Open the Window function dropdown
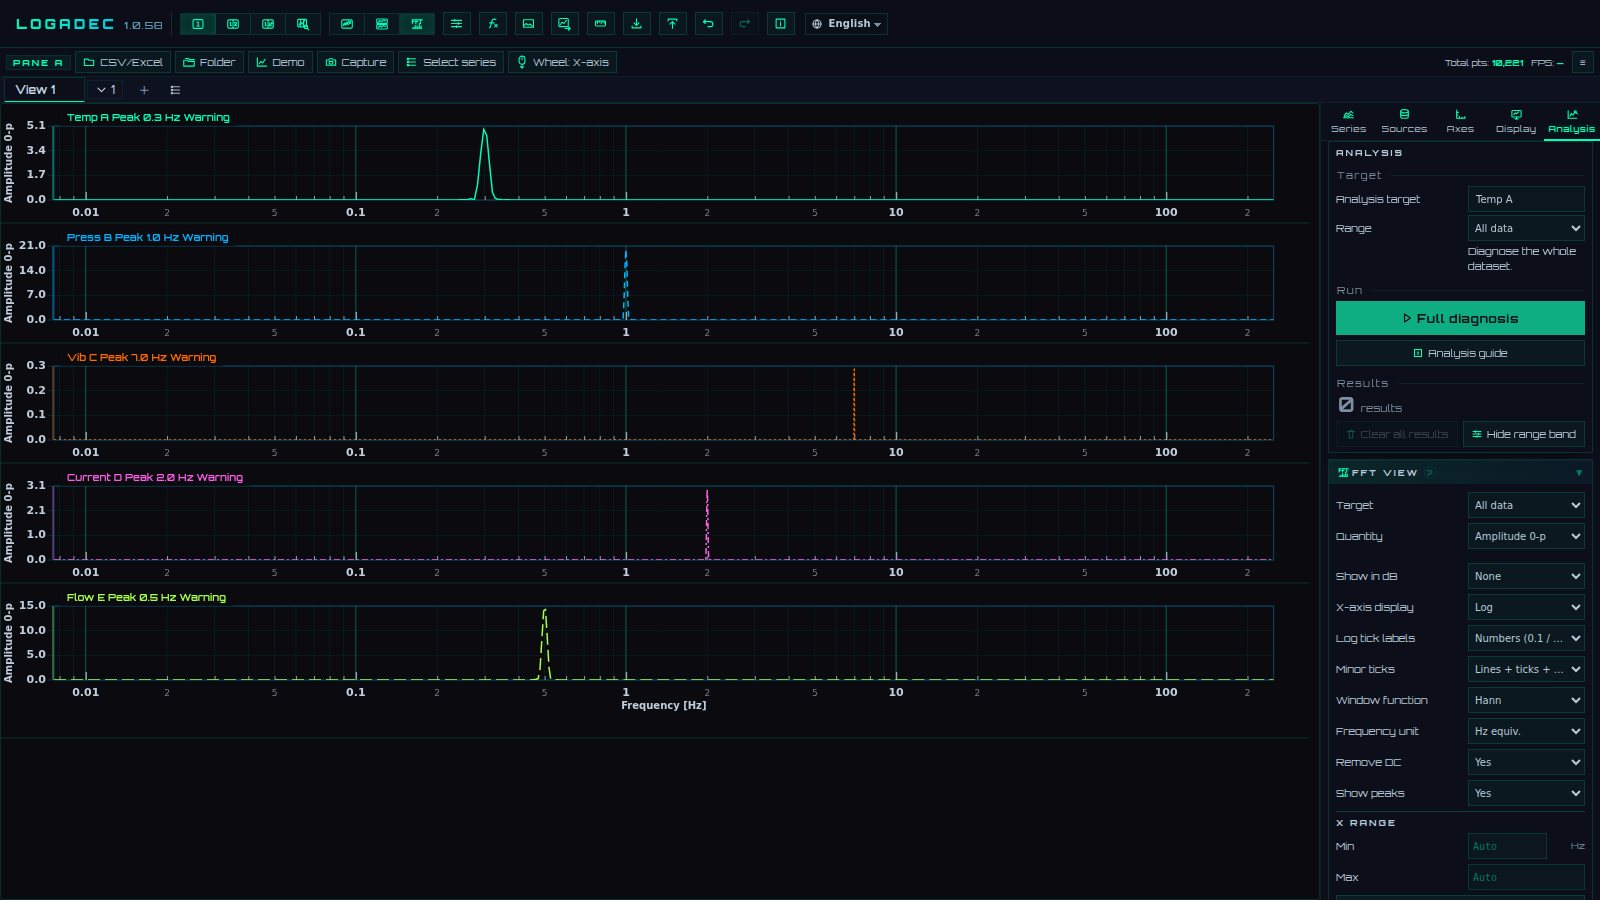The height and width of the screenshot is (900, 1600). (x=1526, y=700)
